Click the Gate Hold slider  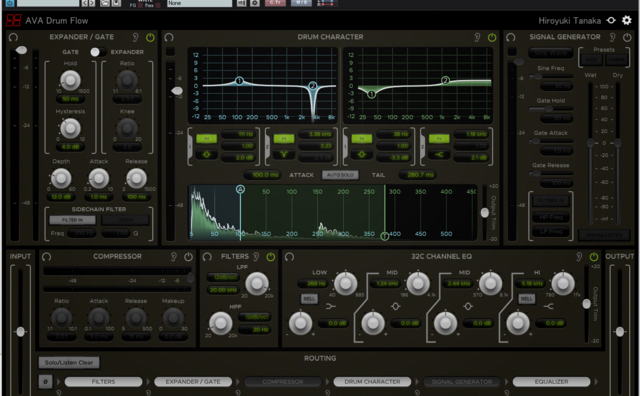[551, 109]
